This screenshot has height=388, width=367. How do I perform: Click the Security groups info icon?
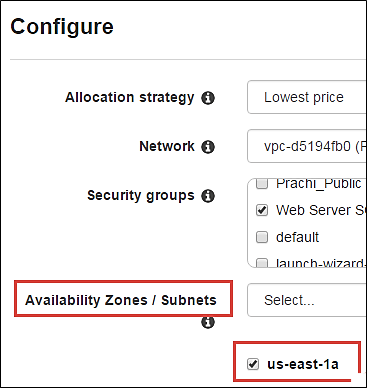pos(208,196)
